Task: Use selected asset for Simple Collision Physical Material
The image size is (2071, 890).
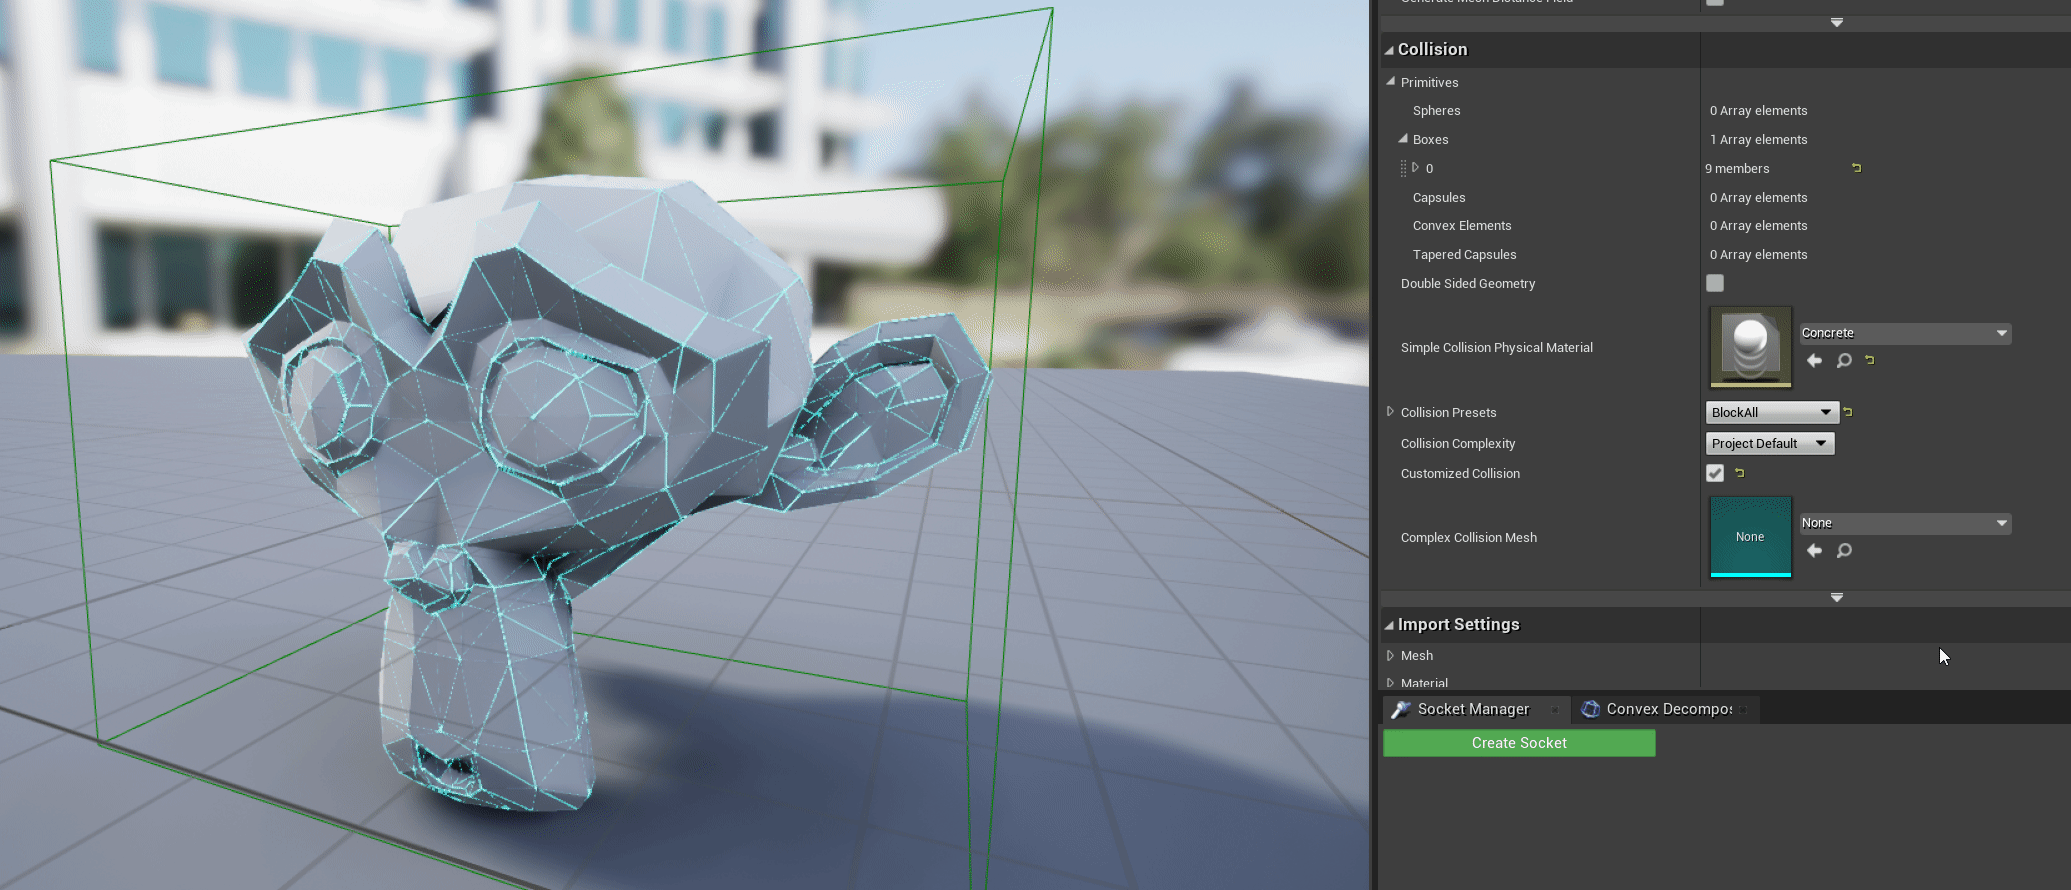Action: 1814,360
